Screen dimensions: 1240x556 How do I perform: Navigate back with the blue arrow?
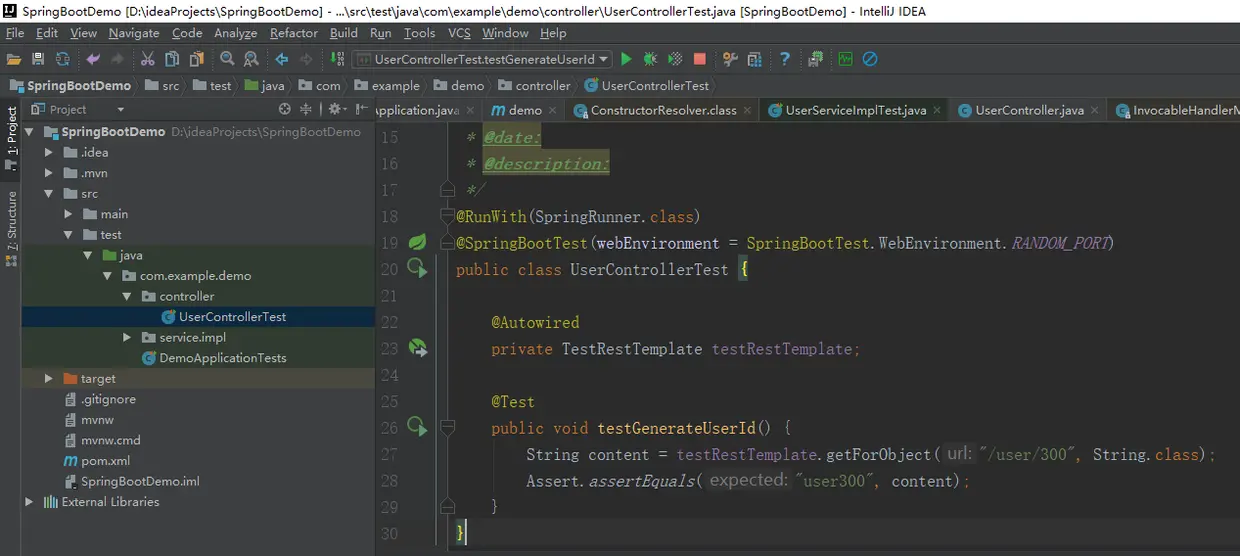pos(282,60)
